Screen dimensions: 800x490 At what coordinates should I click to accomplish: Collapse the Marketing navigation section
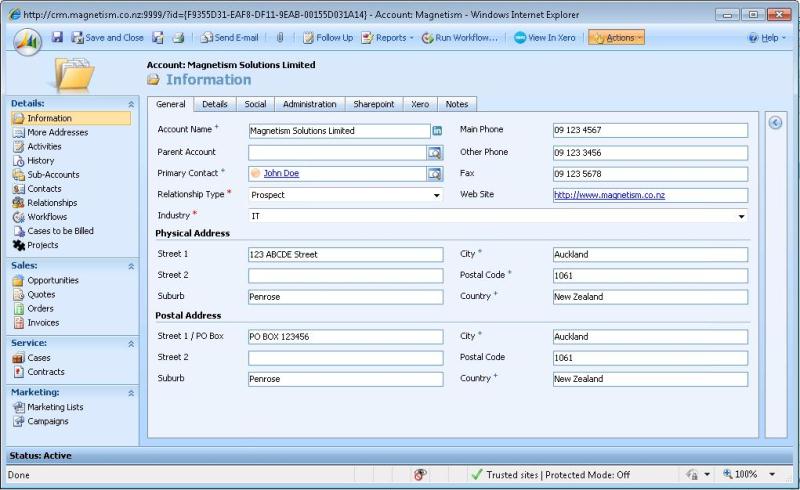[131, 393]
